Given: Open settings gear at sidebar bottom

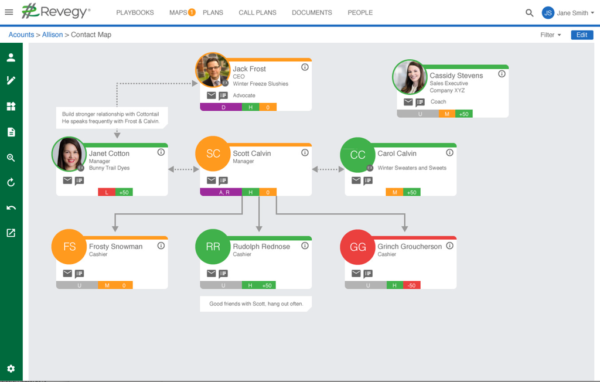Looking at the screenshot, I should pyautogui.click(x=11, y=368).
